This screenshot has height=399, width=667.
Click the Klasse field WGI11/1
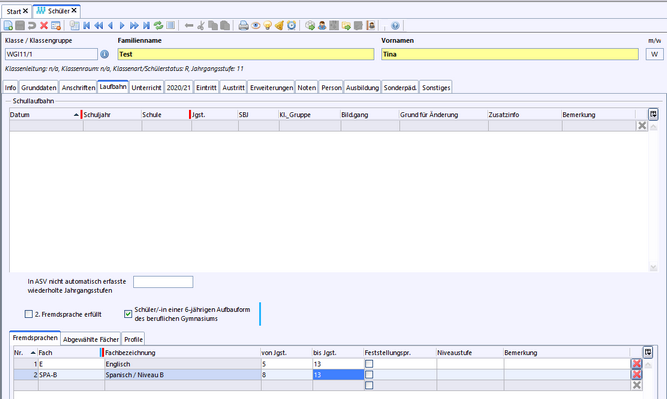51,54
